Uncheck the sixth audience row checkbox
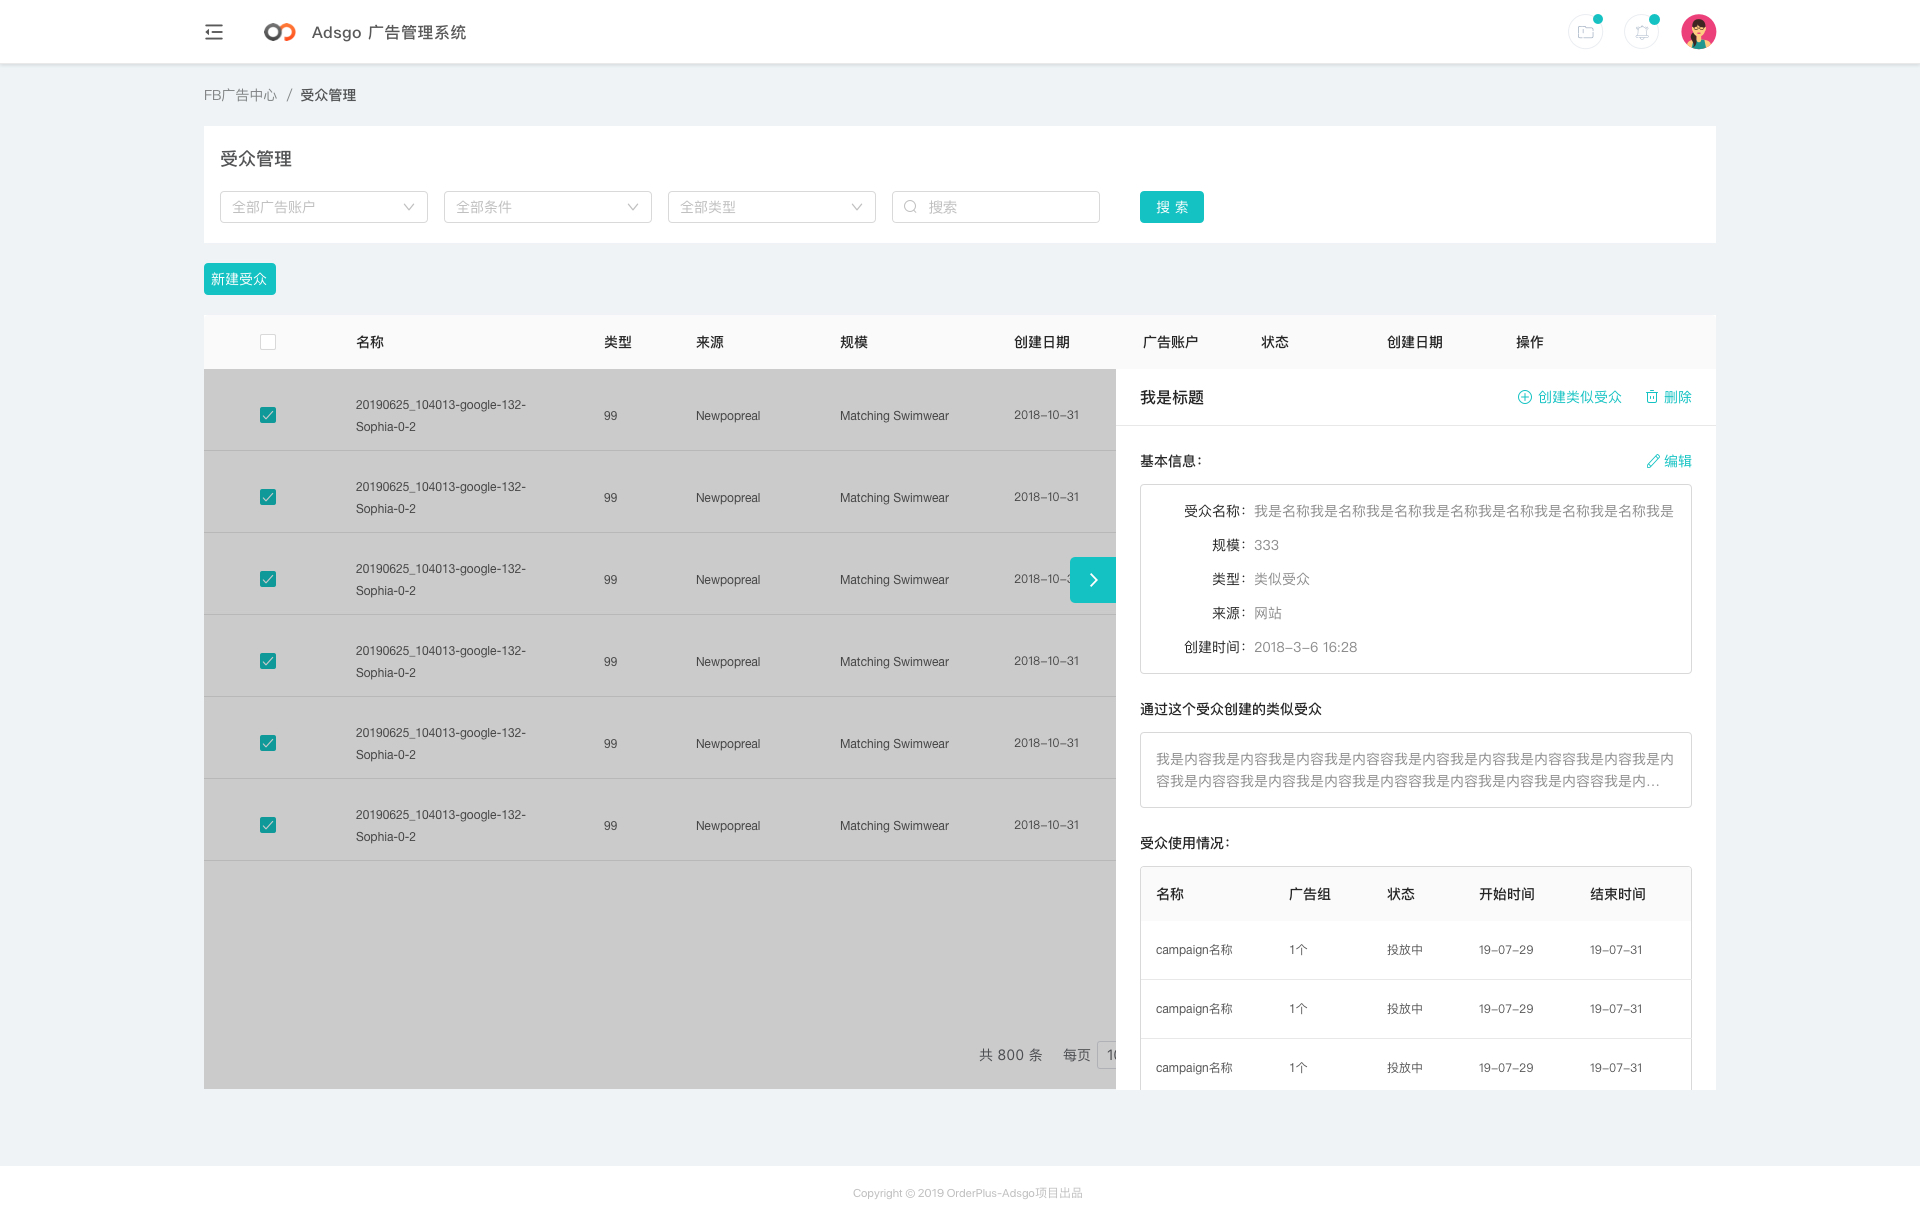1920x1220 pixels. point(268,825)
